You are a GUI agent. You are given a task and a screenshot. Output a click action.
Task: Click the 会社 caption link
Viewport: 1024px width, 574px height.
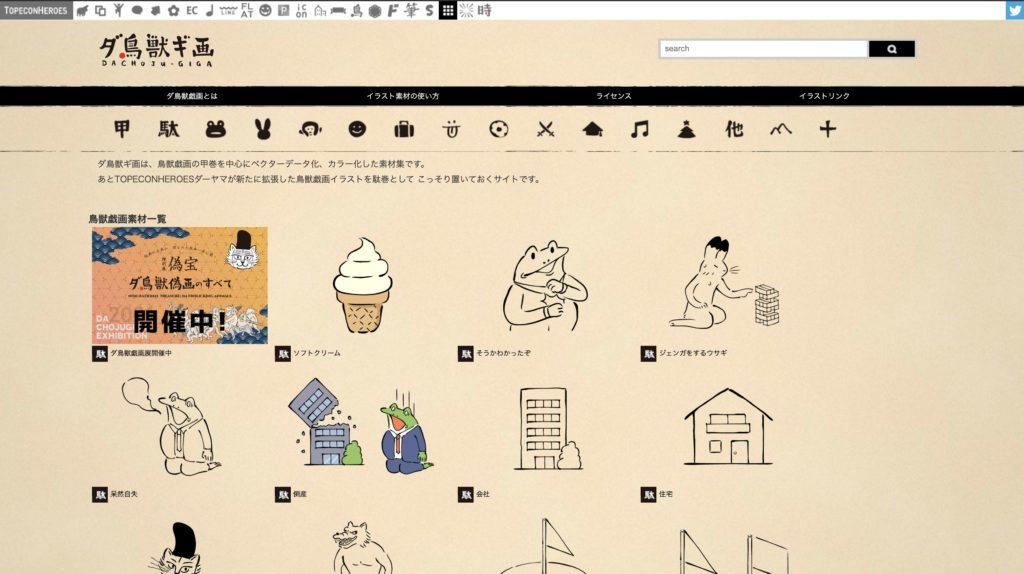point(483,494)
